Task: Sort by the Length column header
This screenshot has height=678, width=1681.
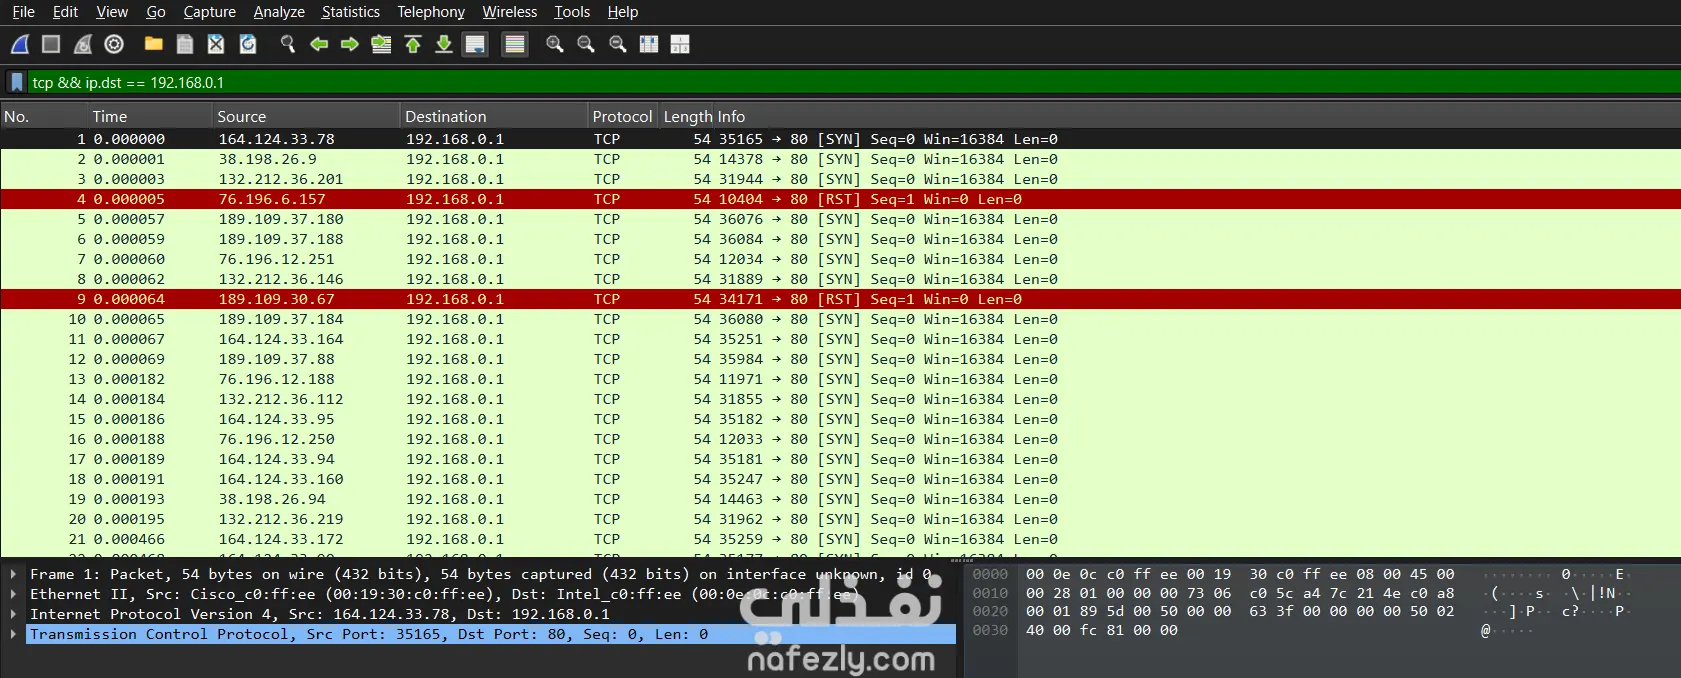Action: click(x=687, y=116)
